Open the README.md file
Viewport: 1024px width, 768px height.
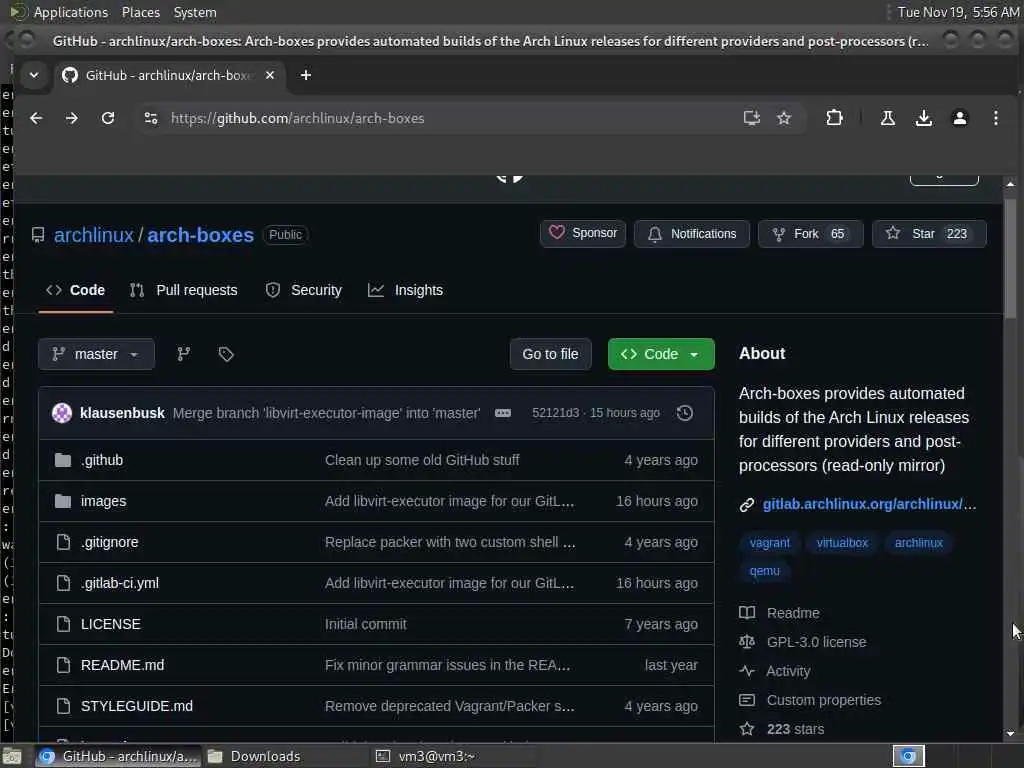122,665
